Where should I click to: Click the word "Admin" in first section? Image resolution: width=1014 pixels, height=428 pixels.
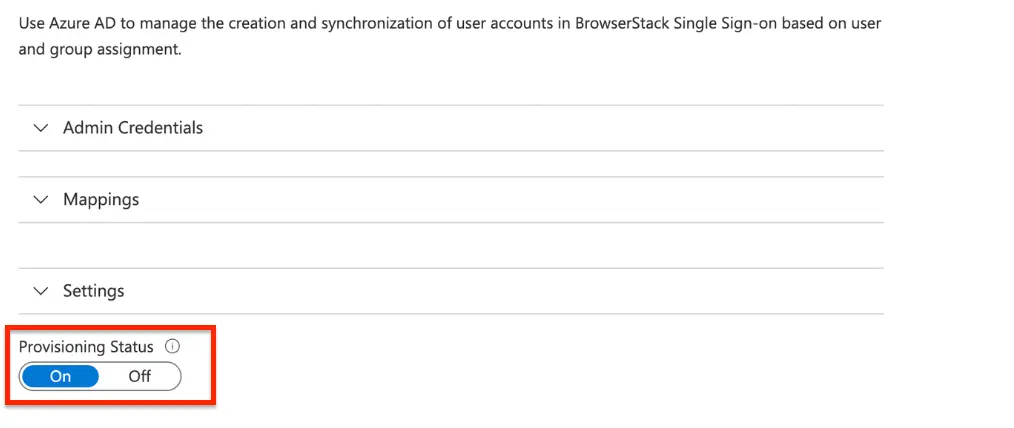coord(88,128)
